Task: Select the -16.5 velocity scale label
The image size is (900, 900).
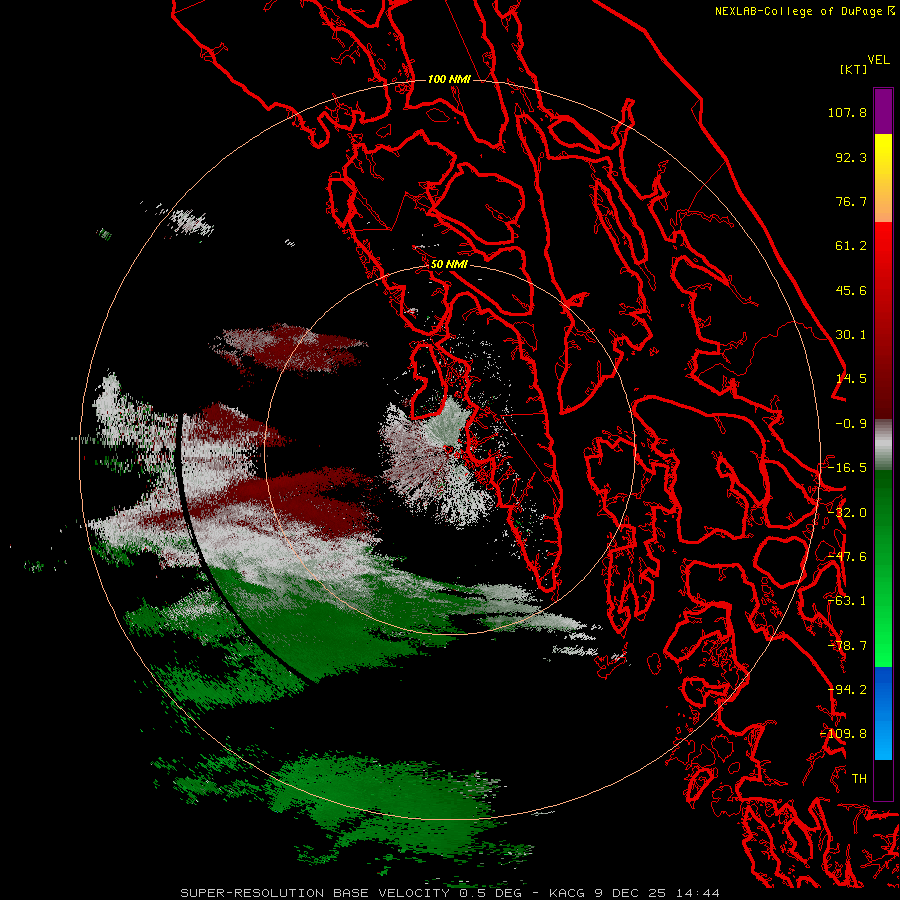Action: [847, 468]
